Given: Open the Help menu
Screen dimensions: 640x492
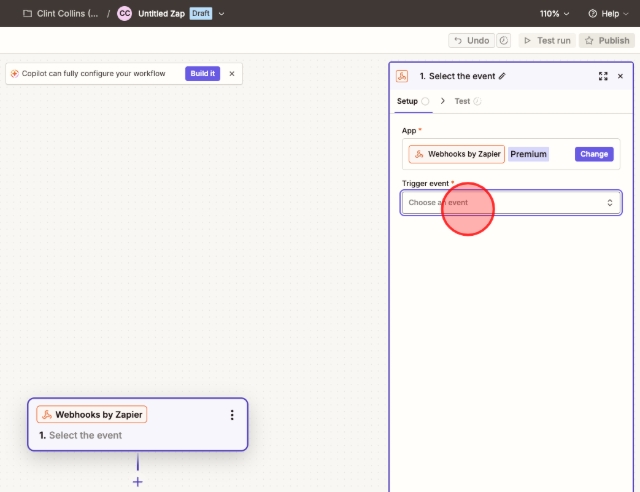Looking at the screenshot, I should (x=608, y=13).
